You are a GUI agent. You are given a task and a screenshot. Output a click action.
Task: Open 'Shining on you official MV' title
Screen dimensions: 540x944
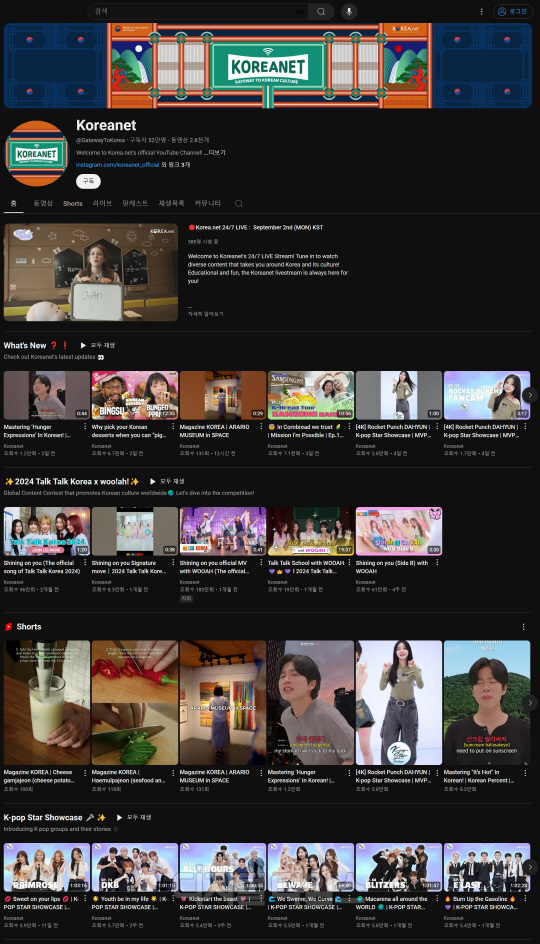[214, 567]
